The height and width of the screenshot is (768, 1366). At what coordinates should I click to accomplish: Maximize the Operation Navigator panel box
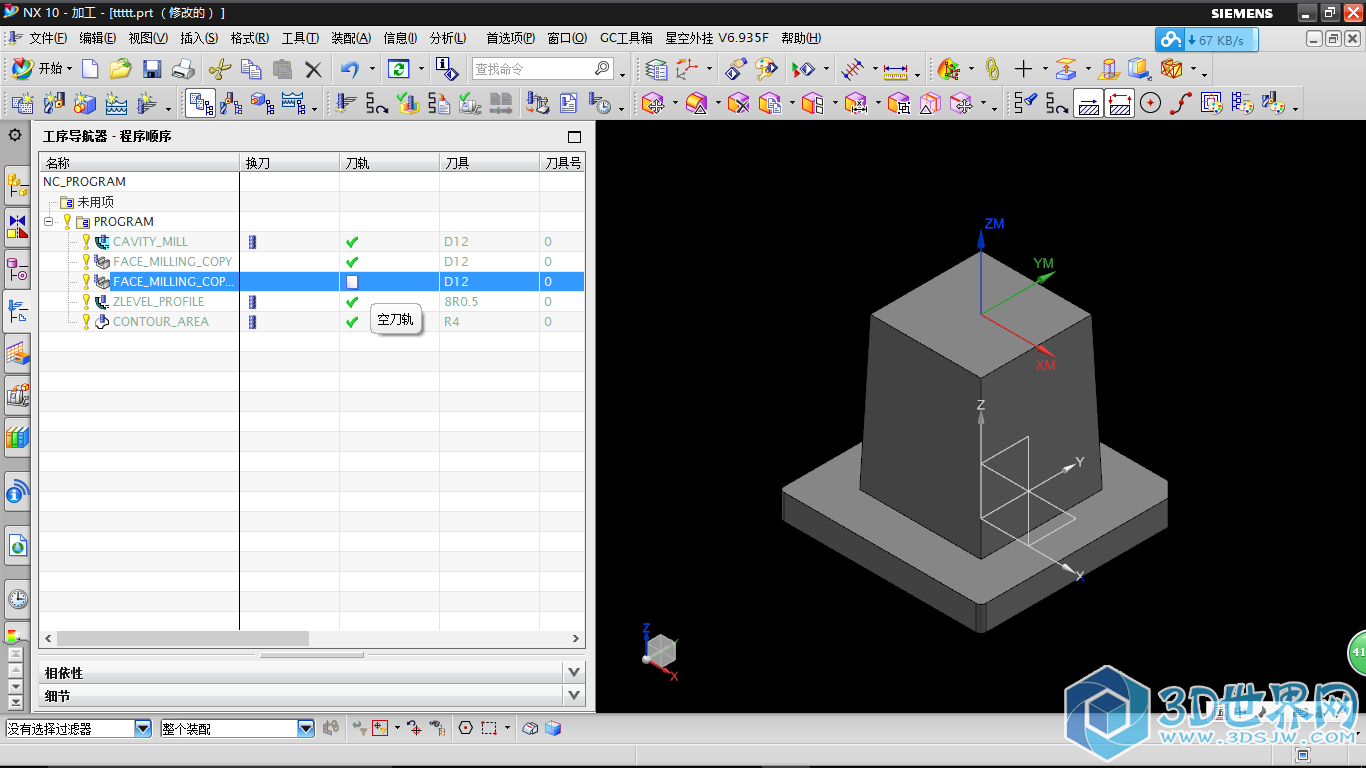tap(574, 136)
